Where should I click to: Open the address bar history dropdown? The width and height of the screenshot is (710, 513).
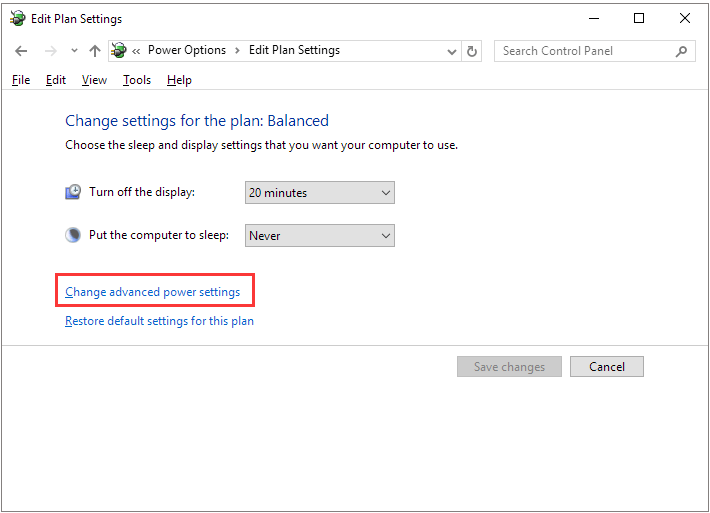450,51
